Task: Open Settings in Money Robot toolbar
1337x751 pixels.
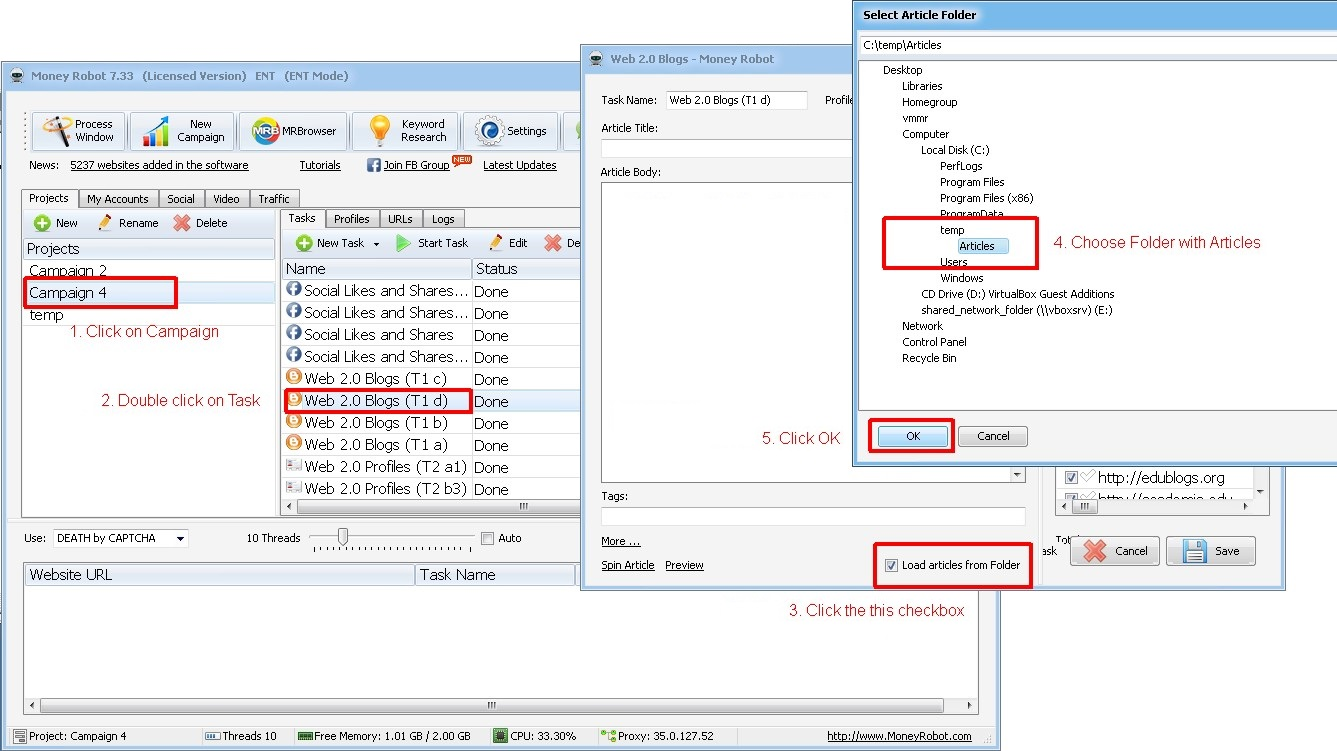Action: pyautogui.click(x=511, y=131)
